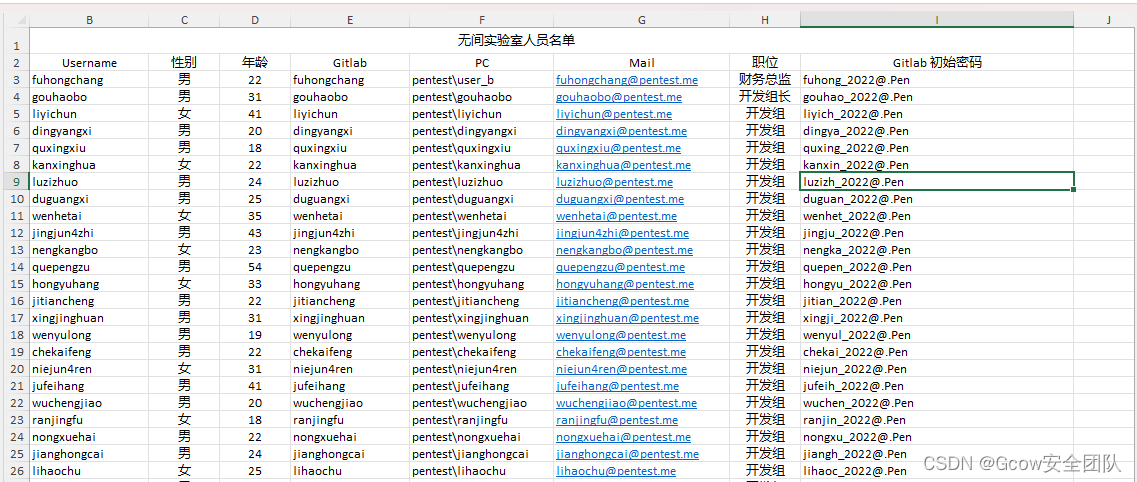Select password cell gouhao_2022@.Pen
The image size is (1137, 482).
pyautogui.click(x=937, y=97)
